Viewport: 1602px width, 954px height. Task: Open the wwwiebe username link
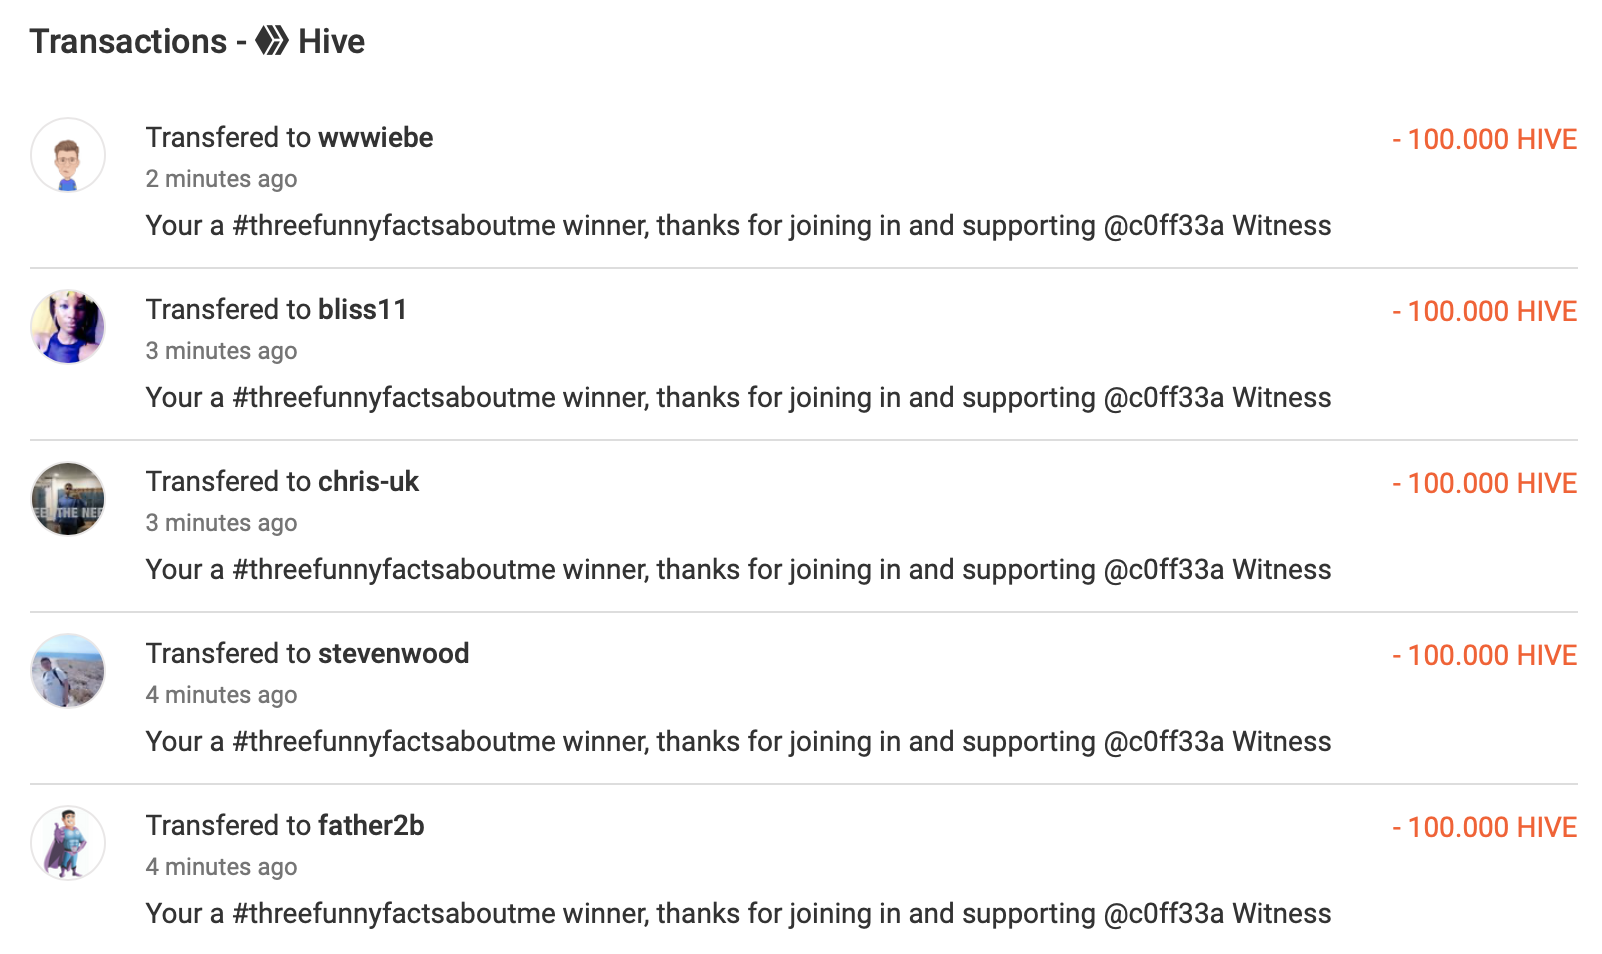375,138
